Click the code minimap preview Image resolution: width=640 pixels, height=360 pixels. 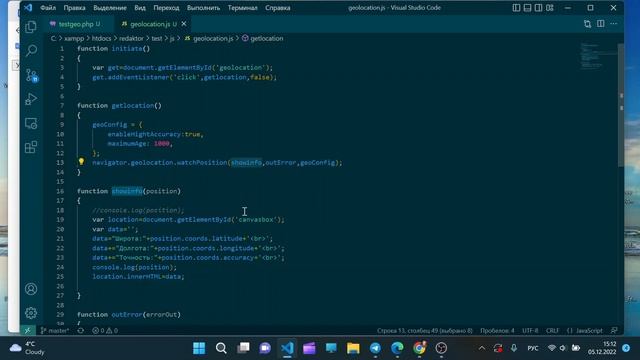click(598, 57)
